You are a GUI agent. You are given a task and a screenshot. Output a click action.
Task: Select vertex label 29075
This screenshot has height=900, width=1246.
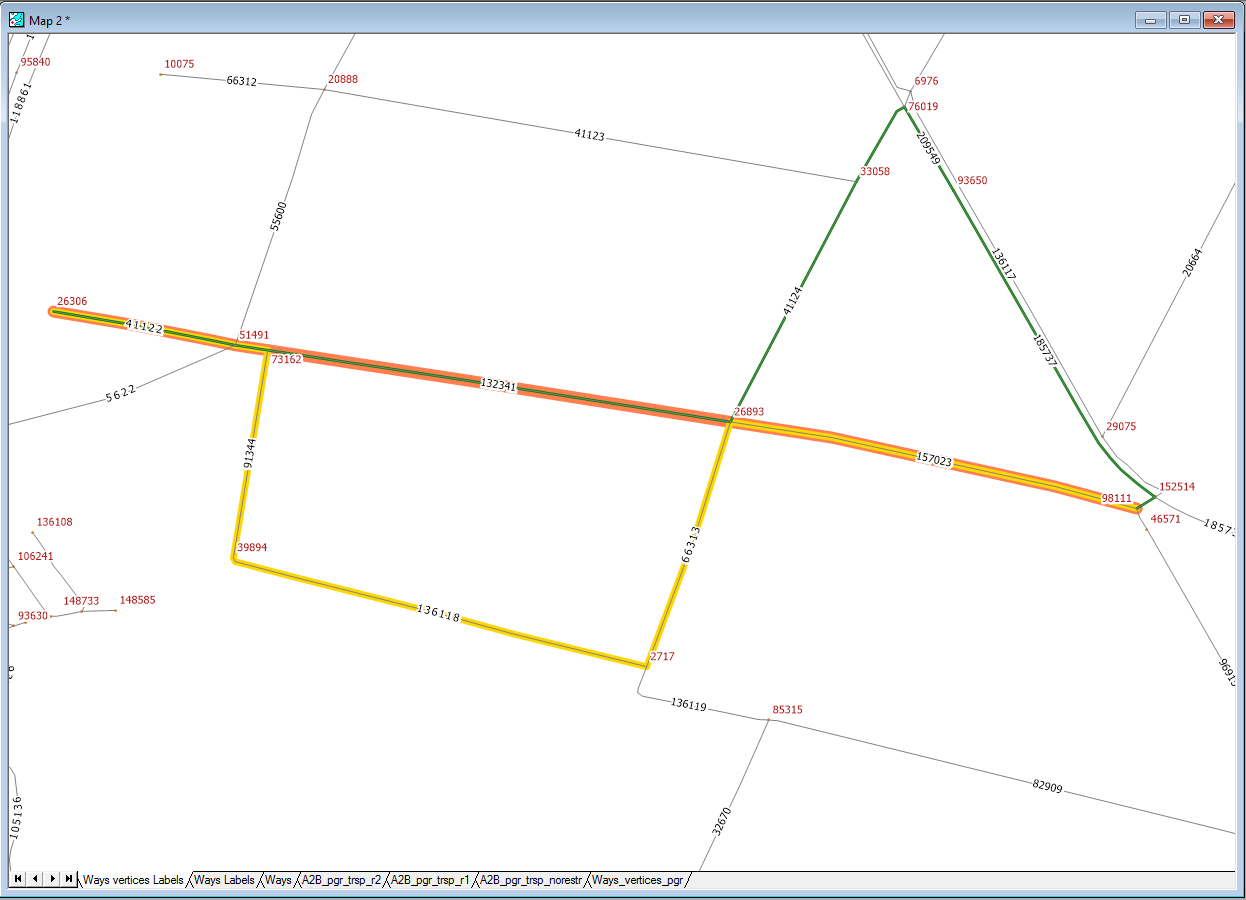tap(1121, 426)
